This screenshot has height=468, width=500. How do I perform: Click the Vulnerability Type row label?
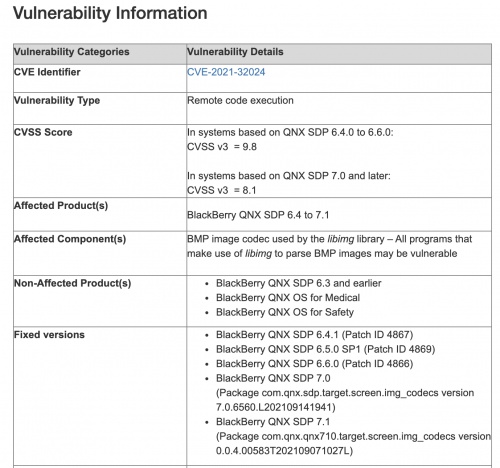pos(57,101)
